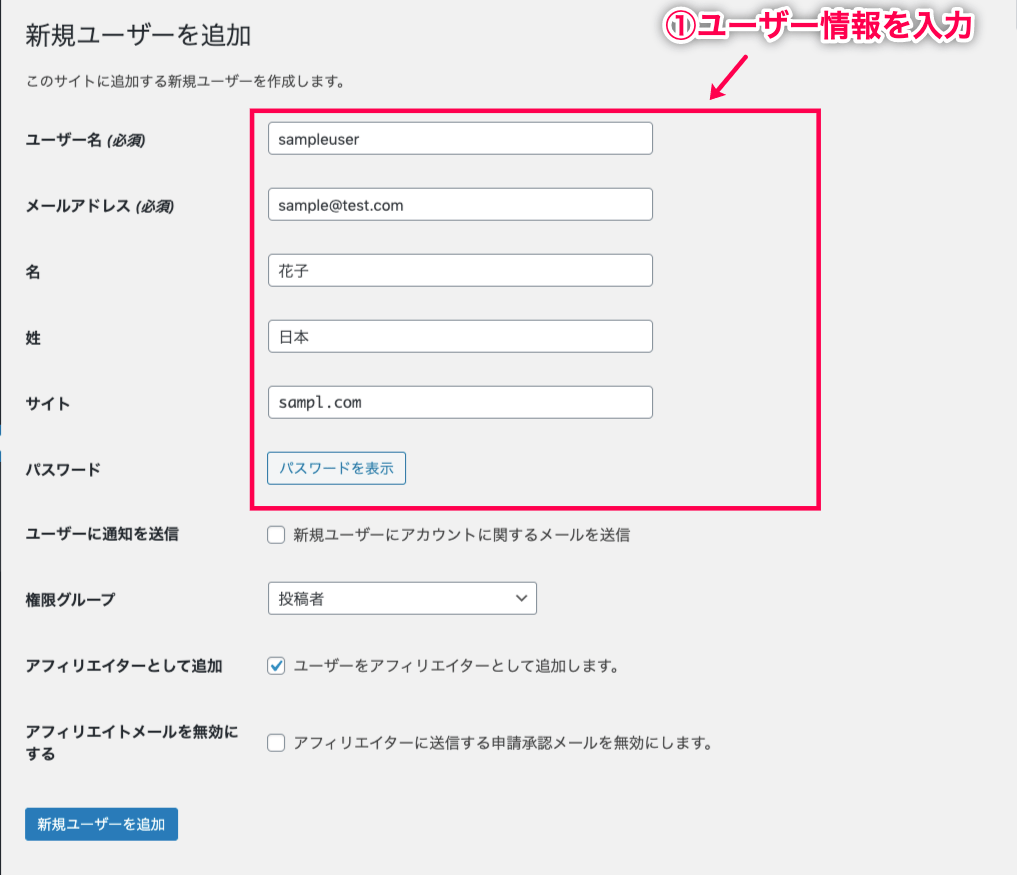Open the 権限グループ dropdown showing 投稿者

[x=402, y=599]
